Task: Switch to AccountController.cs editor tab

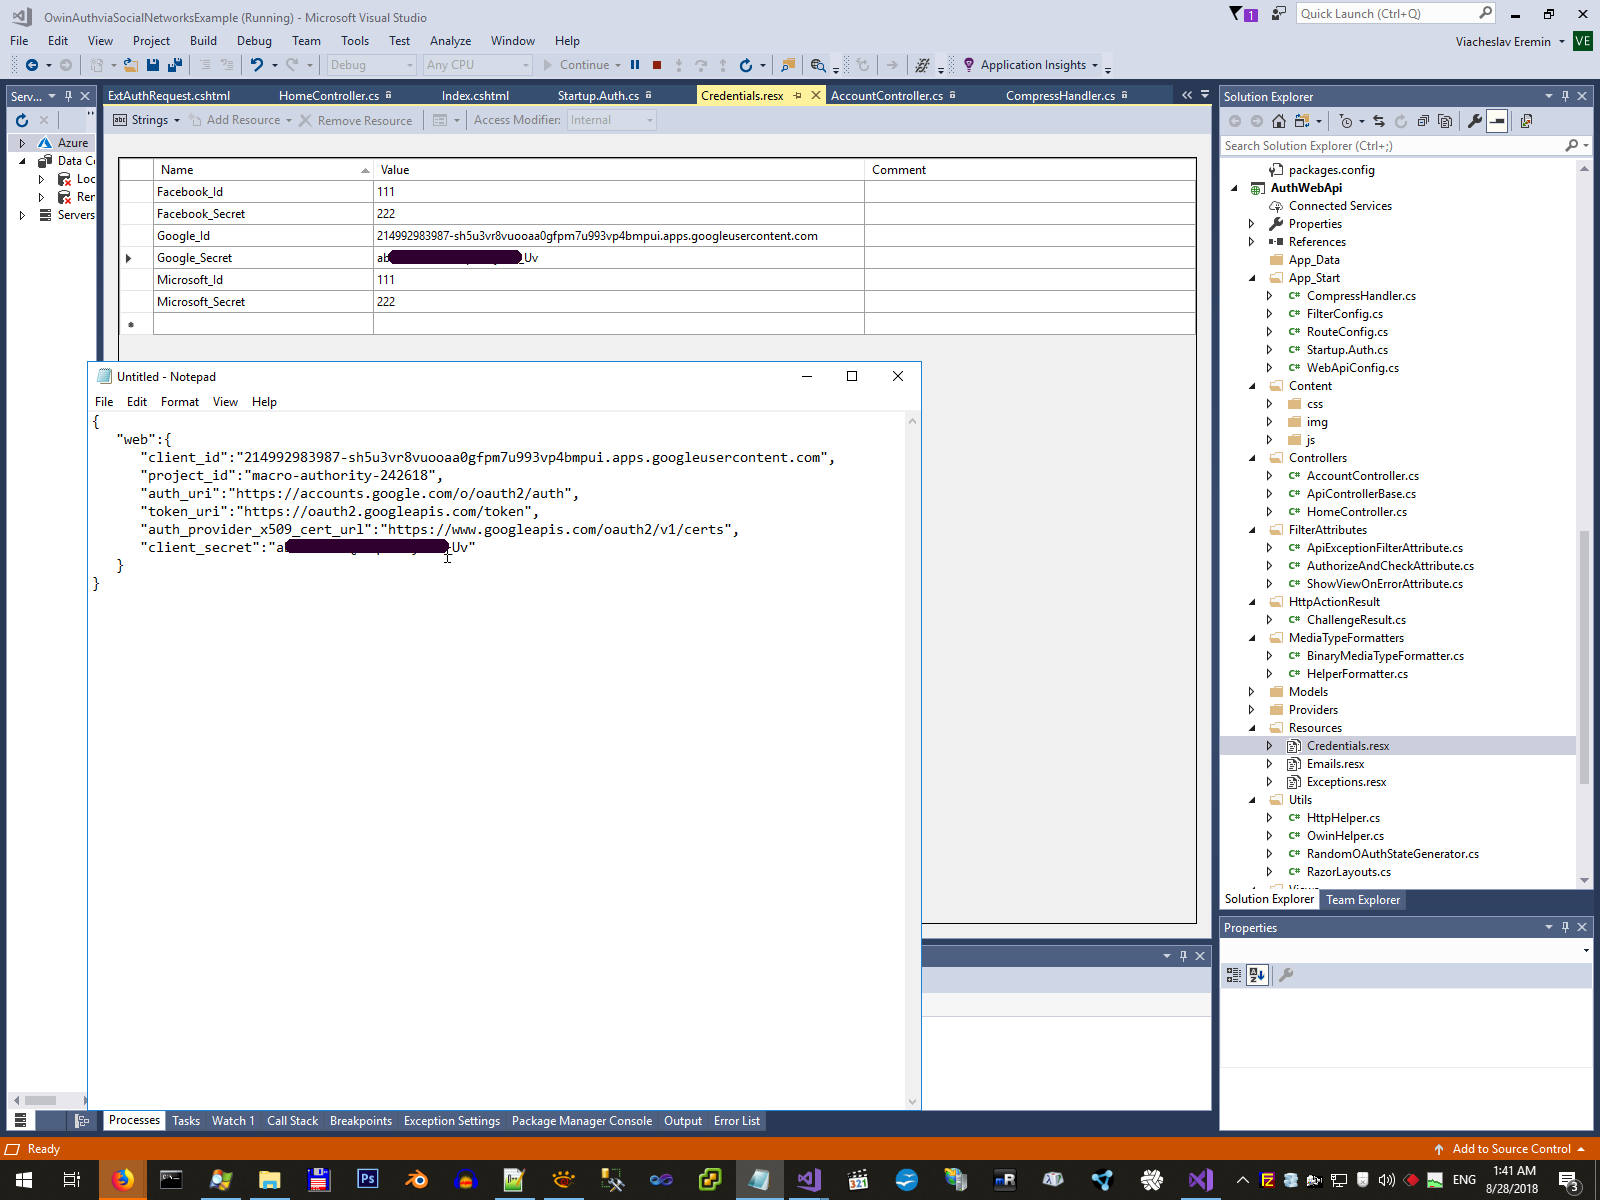Action: [887, 96]
